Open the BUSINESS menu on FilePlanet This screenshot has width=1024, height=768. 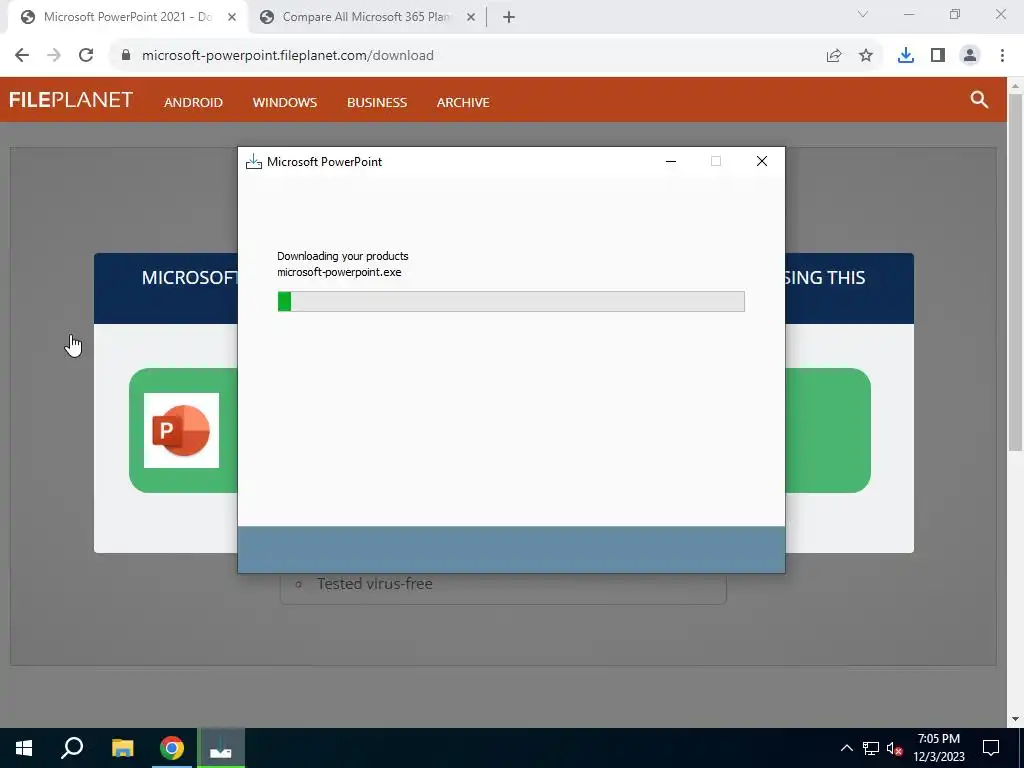(377, 103)
